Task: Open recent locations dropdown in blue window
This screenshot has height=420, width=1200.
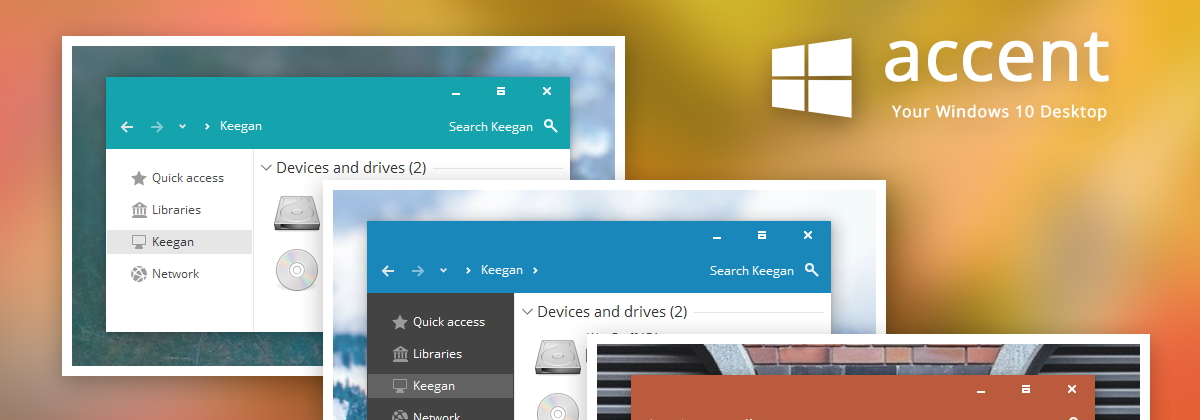Action: click(443, 271)
